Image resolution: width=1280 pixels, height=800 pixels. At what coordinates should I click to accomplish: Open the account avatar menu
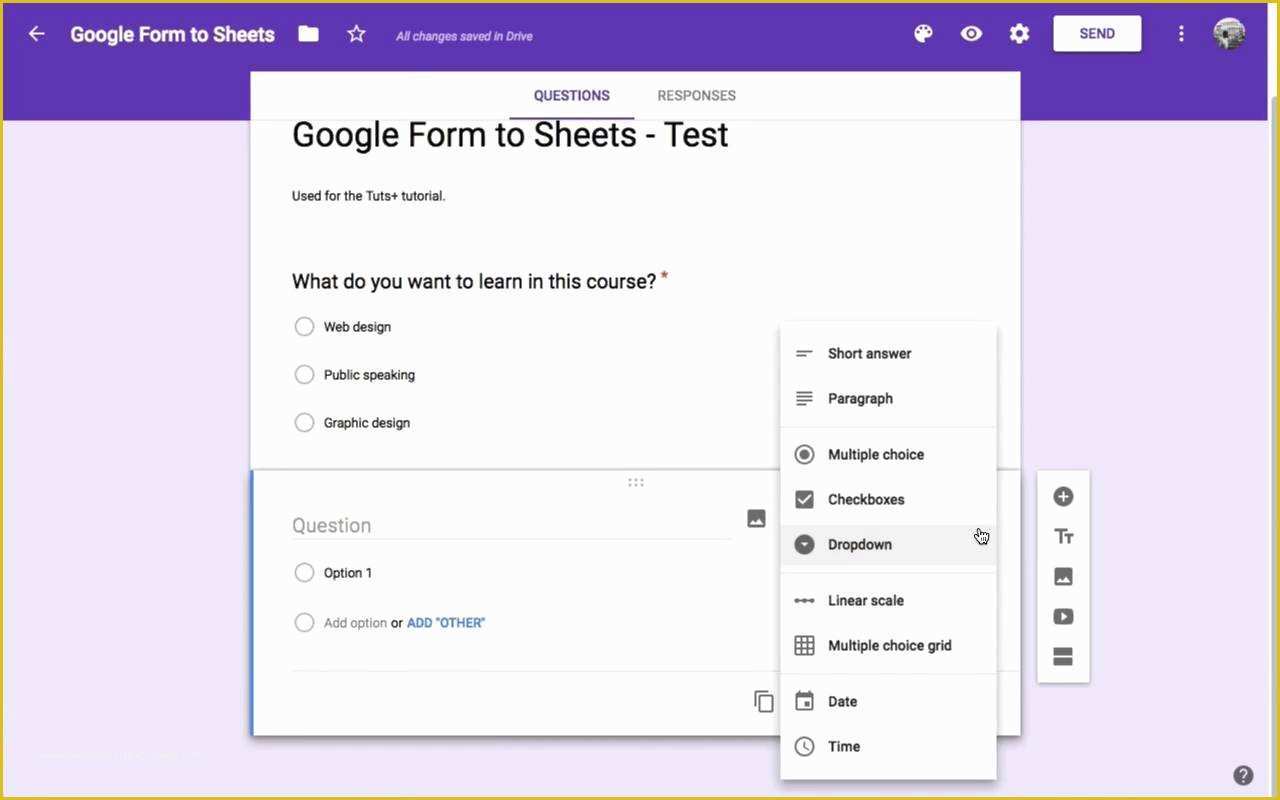1229,33
